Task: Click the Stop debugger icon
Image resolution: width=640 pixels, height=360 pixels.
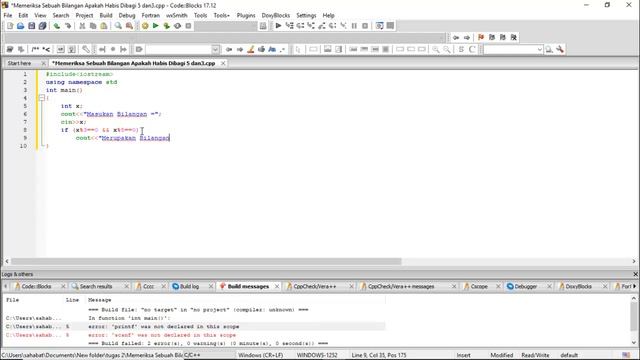Action: (x=365, y=26)
